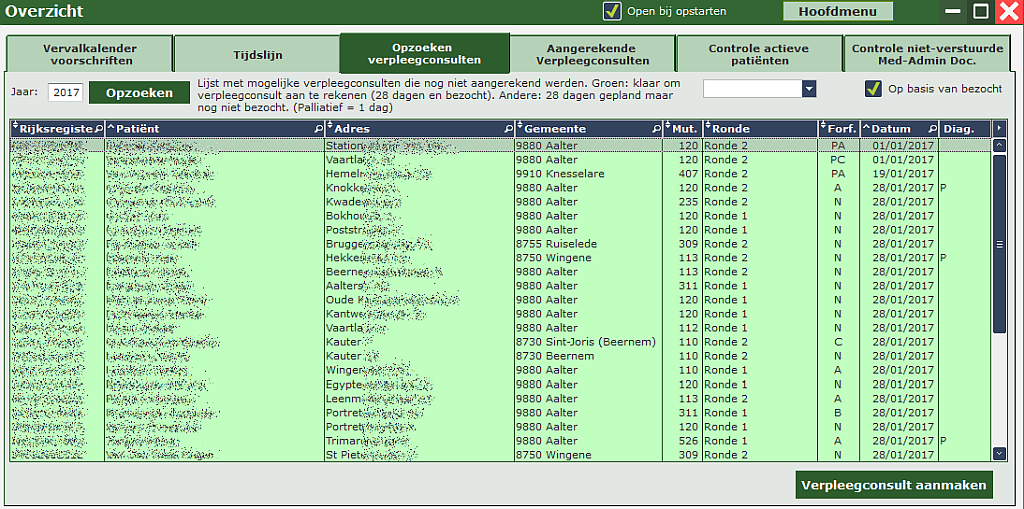Click the Forf. value B
The width and height of the screenshot is (1024, 509).
click(x=838, y=413)
